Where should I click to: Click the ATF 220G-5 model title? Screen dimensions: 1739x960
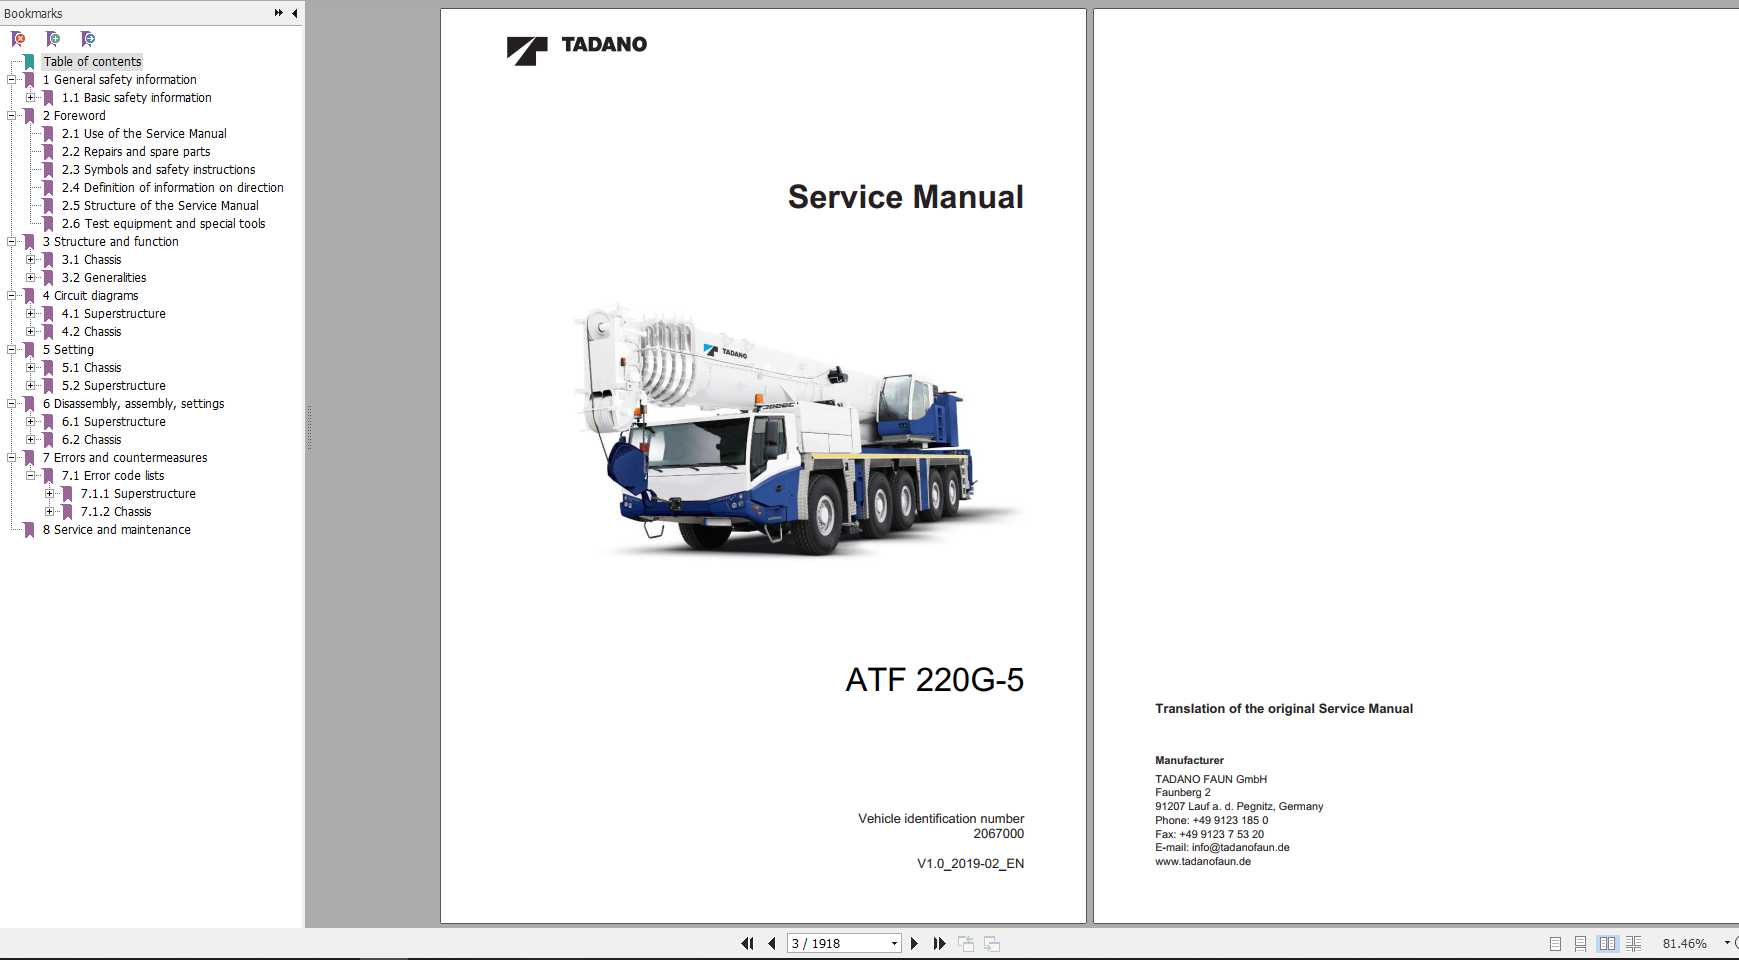coord(935,680)
